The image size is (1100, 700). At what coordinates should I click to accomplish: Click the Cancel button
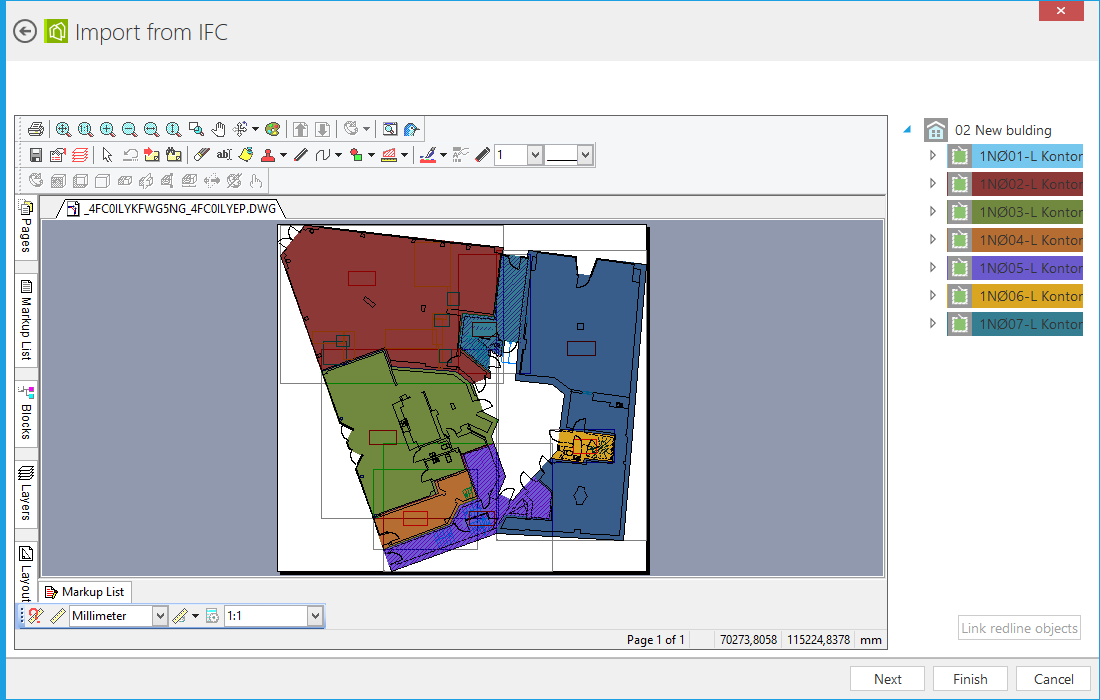click(x=1054, y=679)
